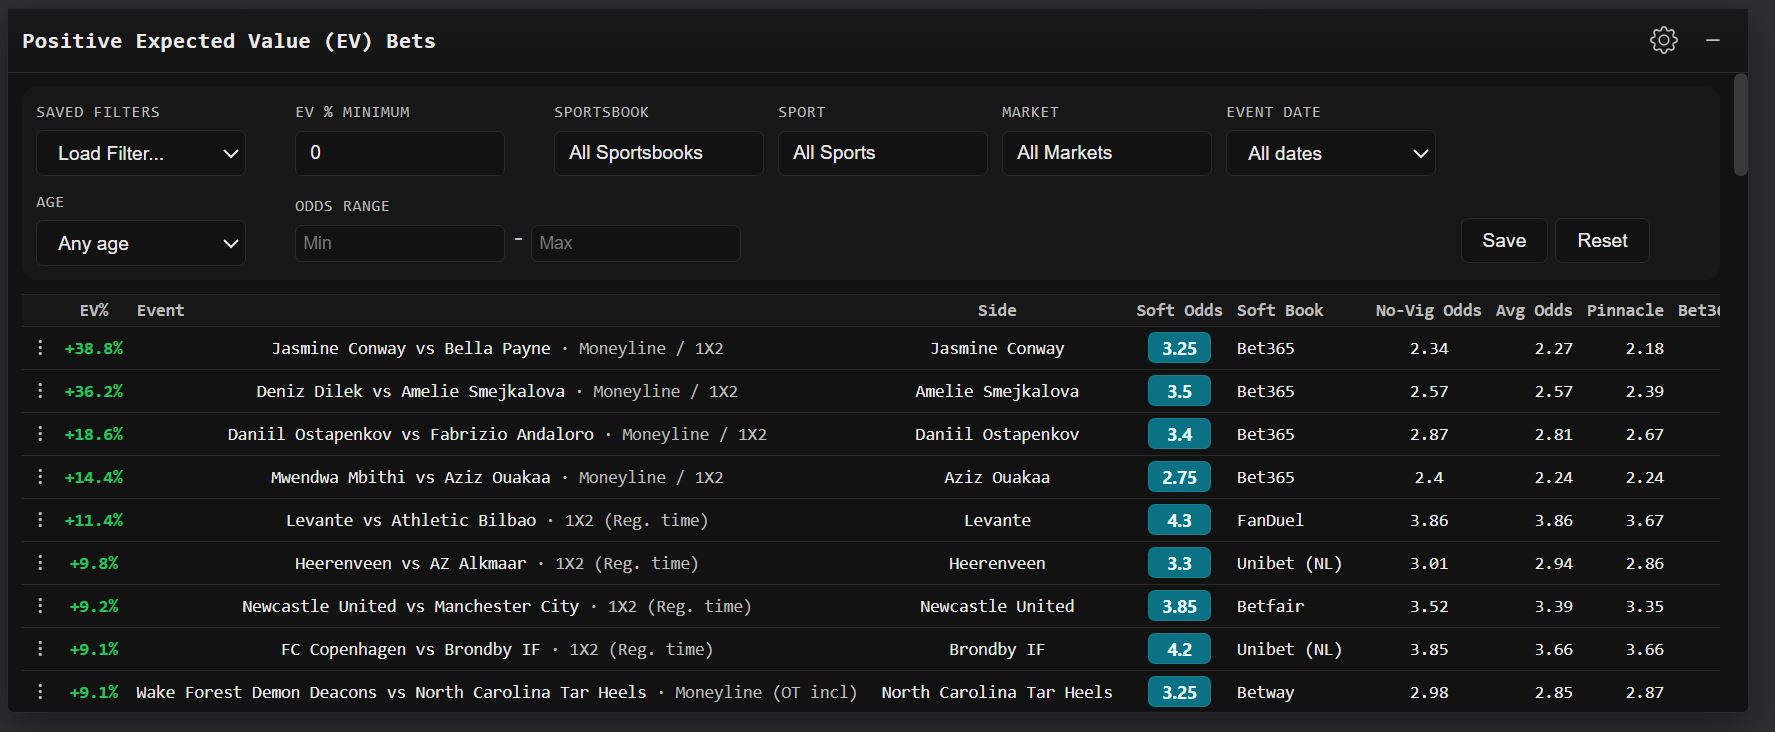The image size is (1775, 732).
Task: Click the odds range Min field
Action: point(400,243)
